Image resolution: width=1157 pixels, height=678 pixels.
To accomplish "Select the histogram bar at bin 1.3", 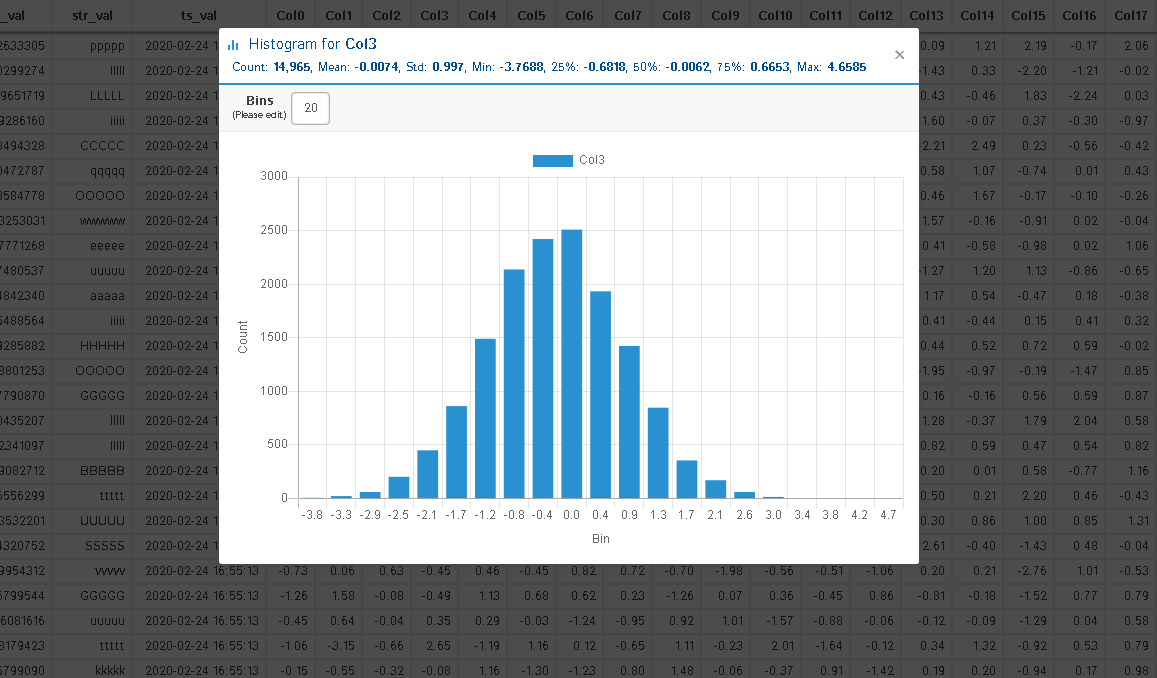I will pyautogui.click(x=658, y=453).
